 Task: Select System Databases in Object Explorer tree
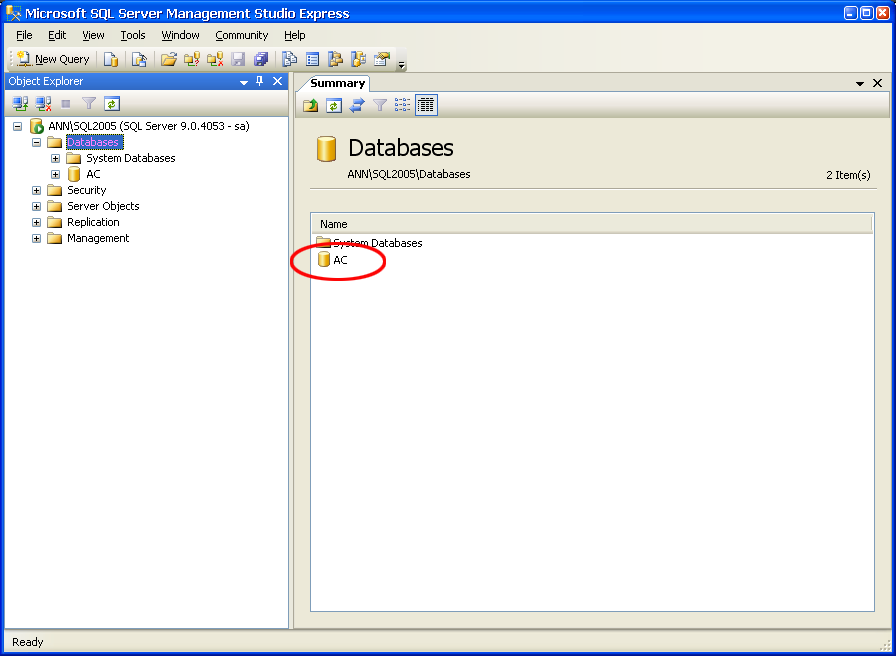coord(131,158)
